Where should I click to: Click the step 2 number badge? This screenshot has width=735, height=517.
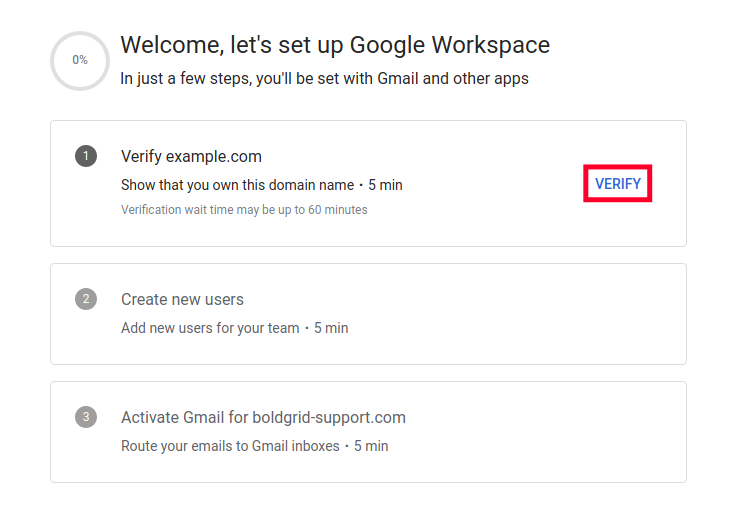tap(86, 299)
